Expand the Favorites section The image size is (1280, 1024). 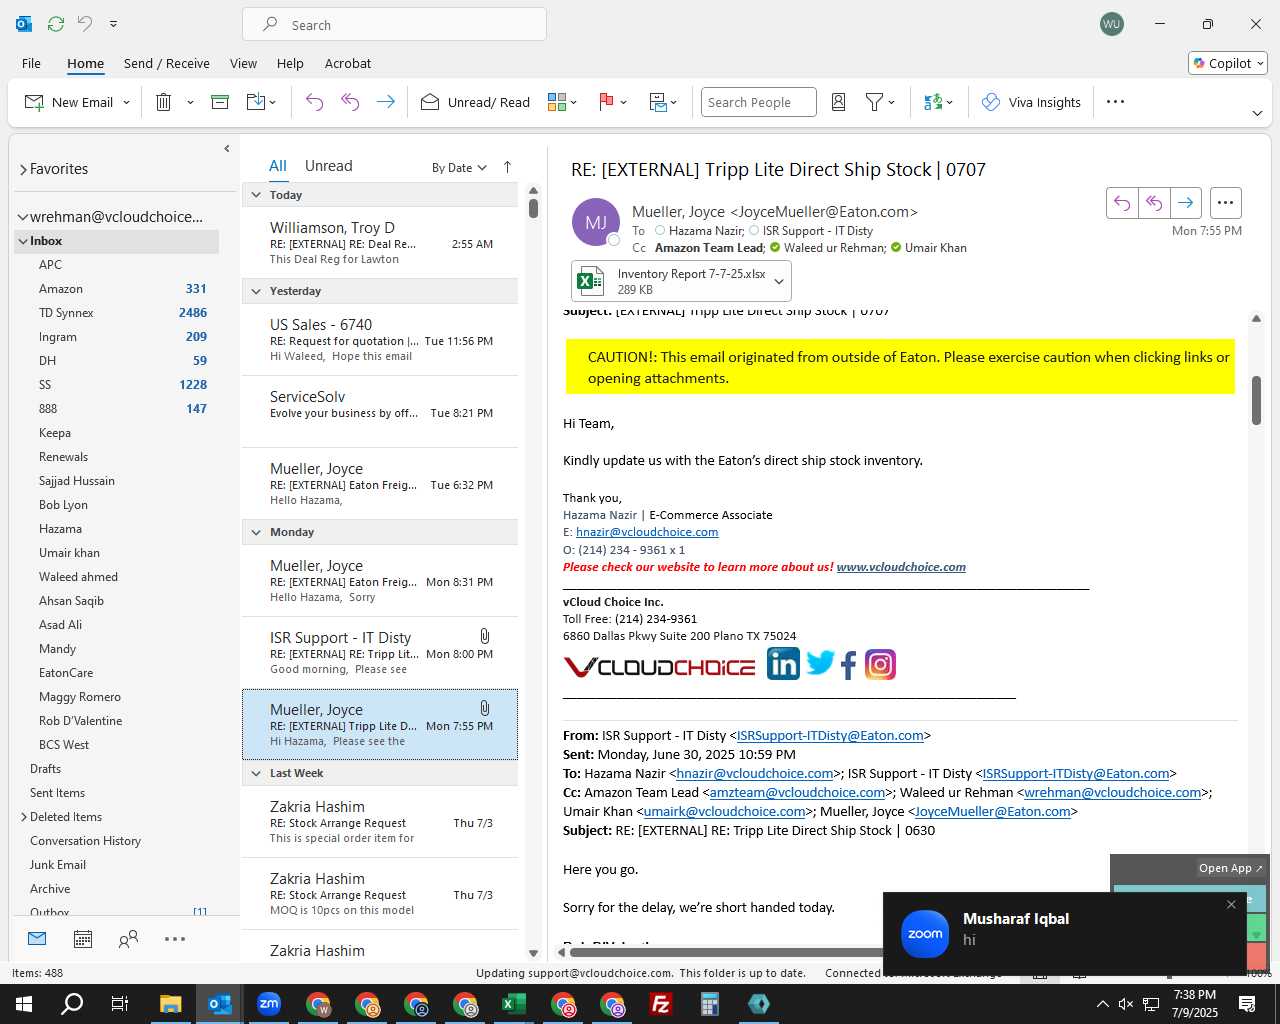pyautogui.click(x=24, y=169)
